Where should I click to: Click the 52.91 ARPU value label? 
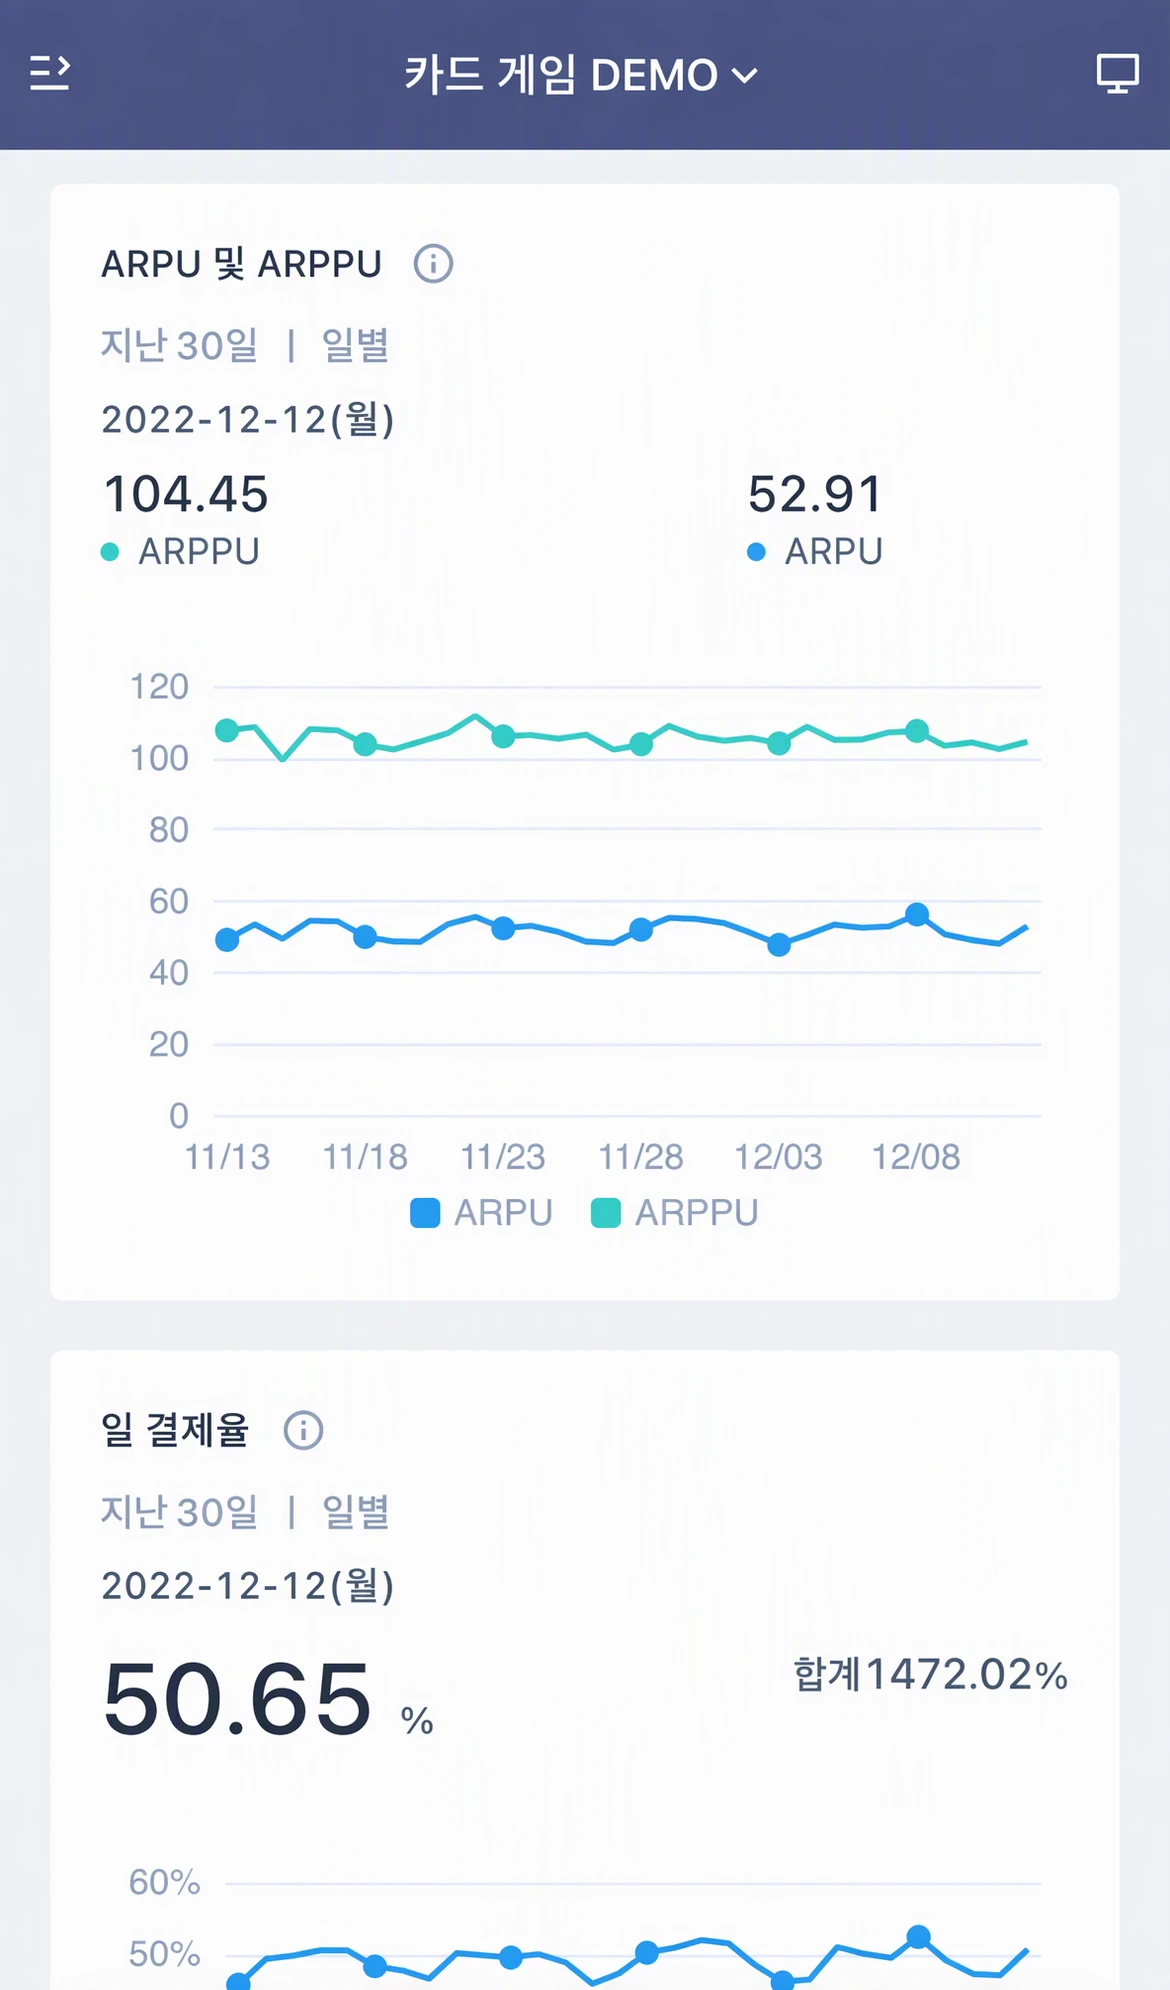(815, 494)
